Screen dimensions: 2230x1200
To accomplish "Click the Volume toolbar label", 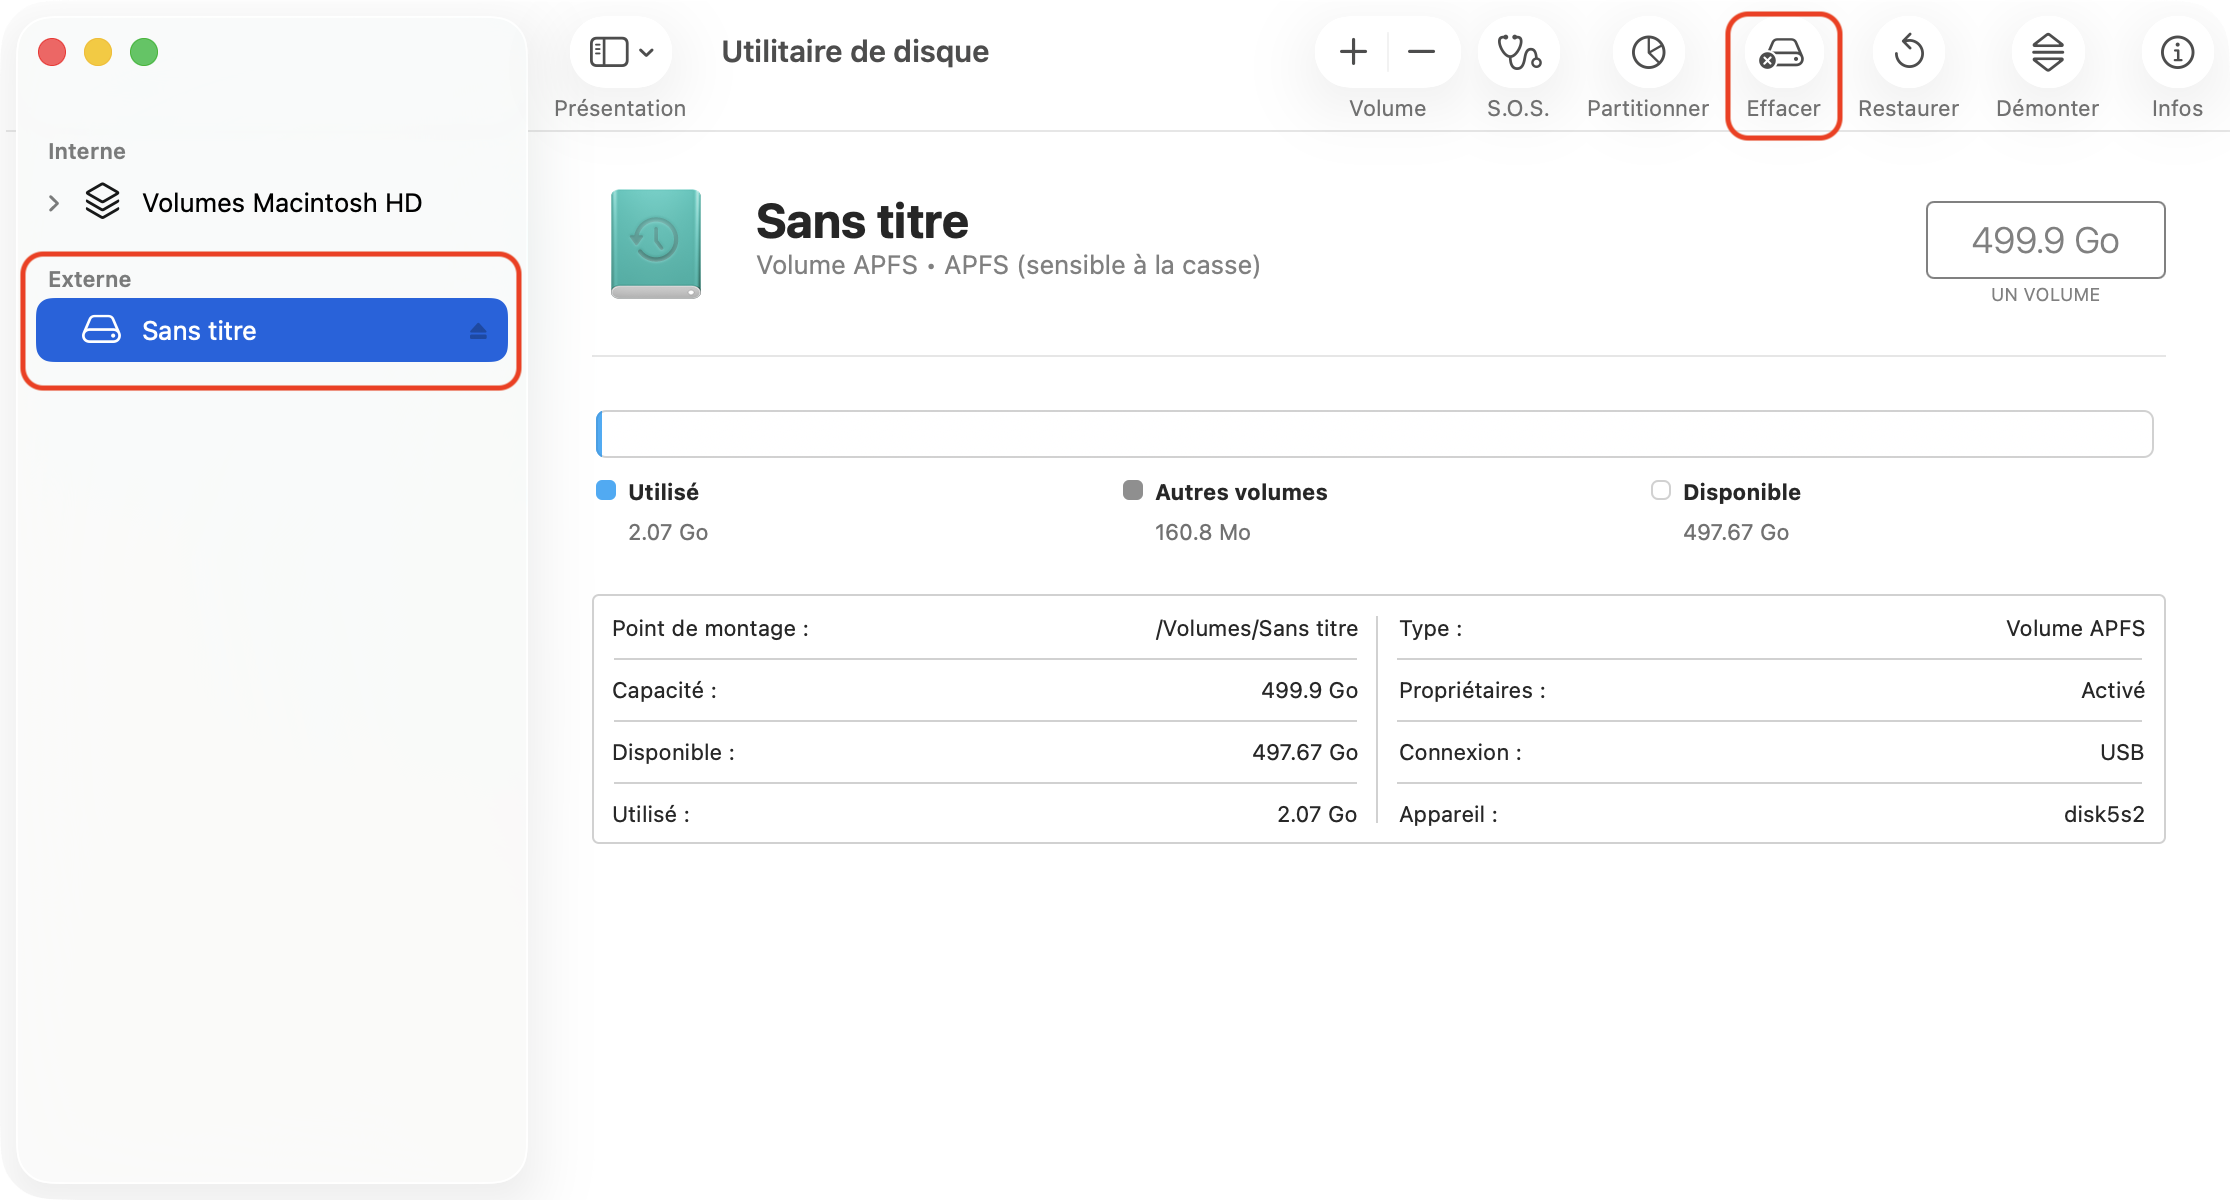I will click(1387, 108).
